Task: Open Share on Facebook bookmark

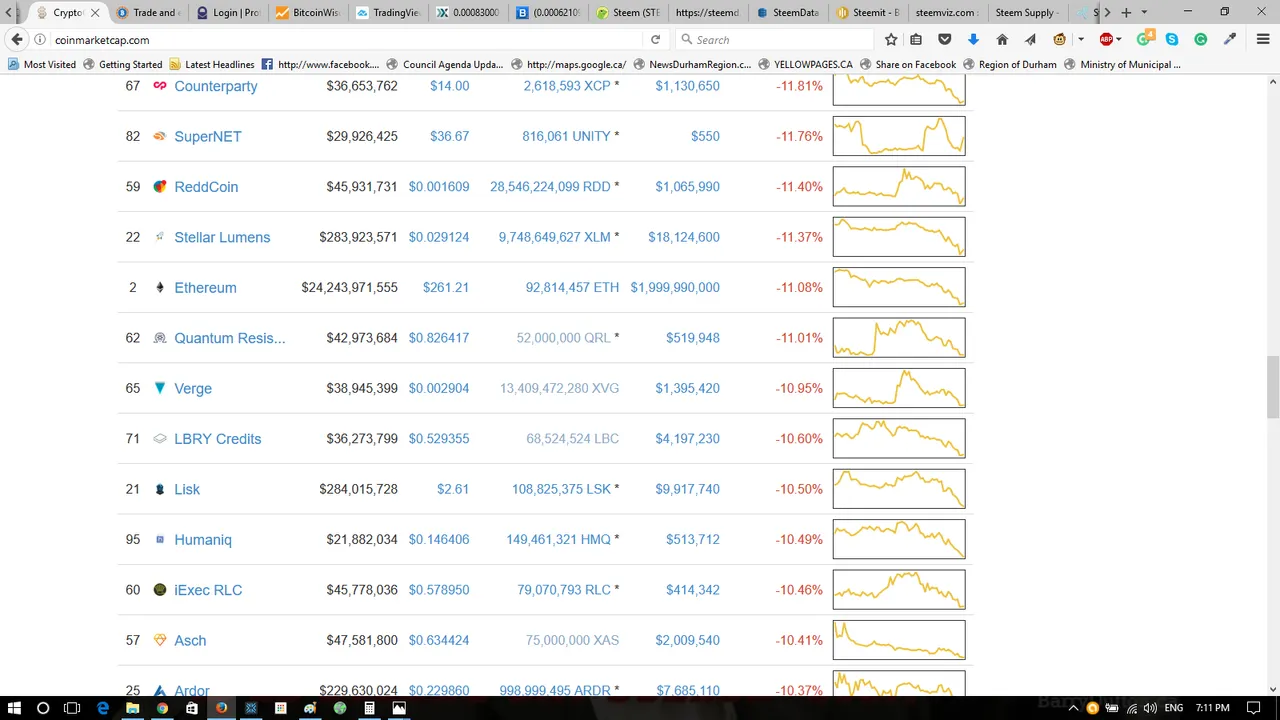Action: (x=908, y=64)
